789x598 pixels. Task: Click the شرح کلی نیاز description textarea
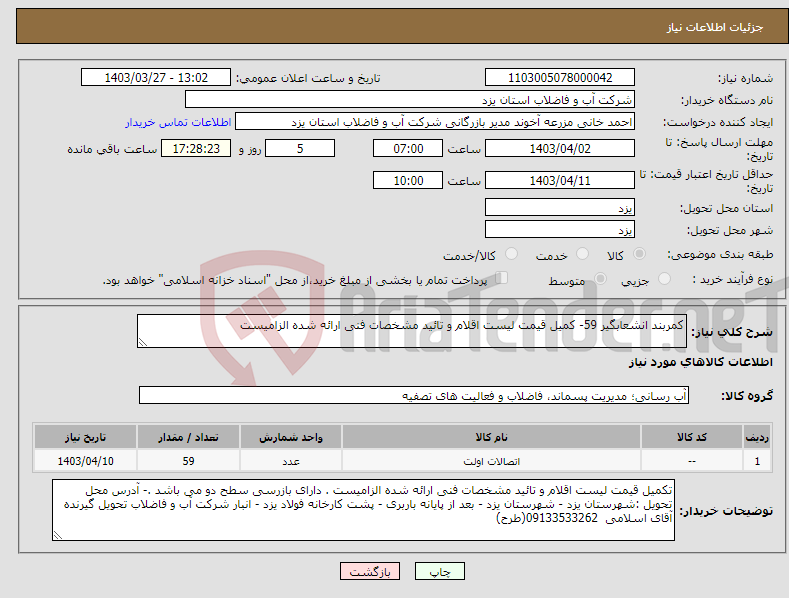(412, 331)
